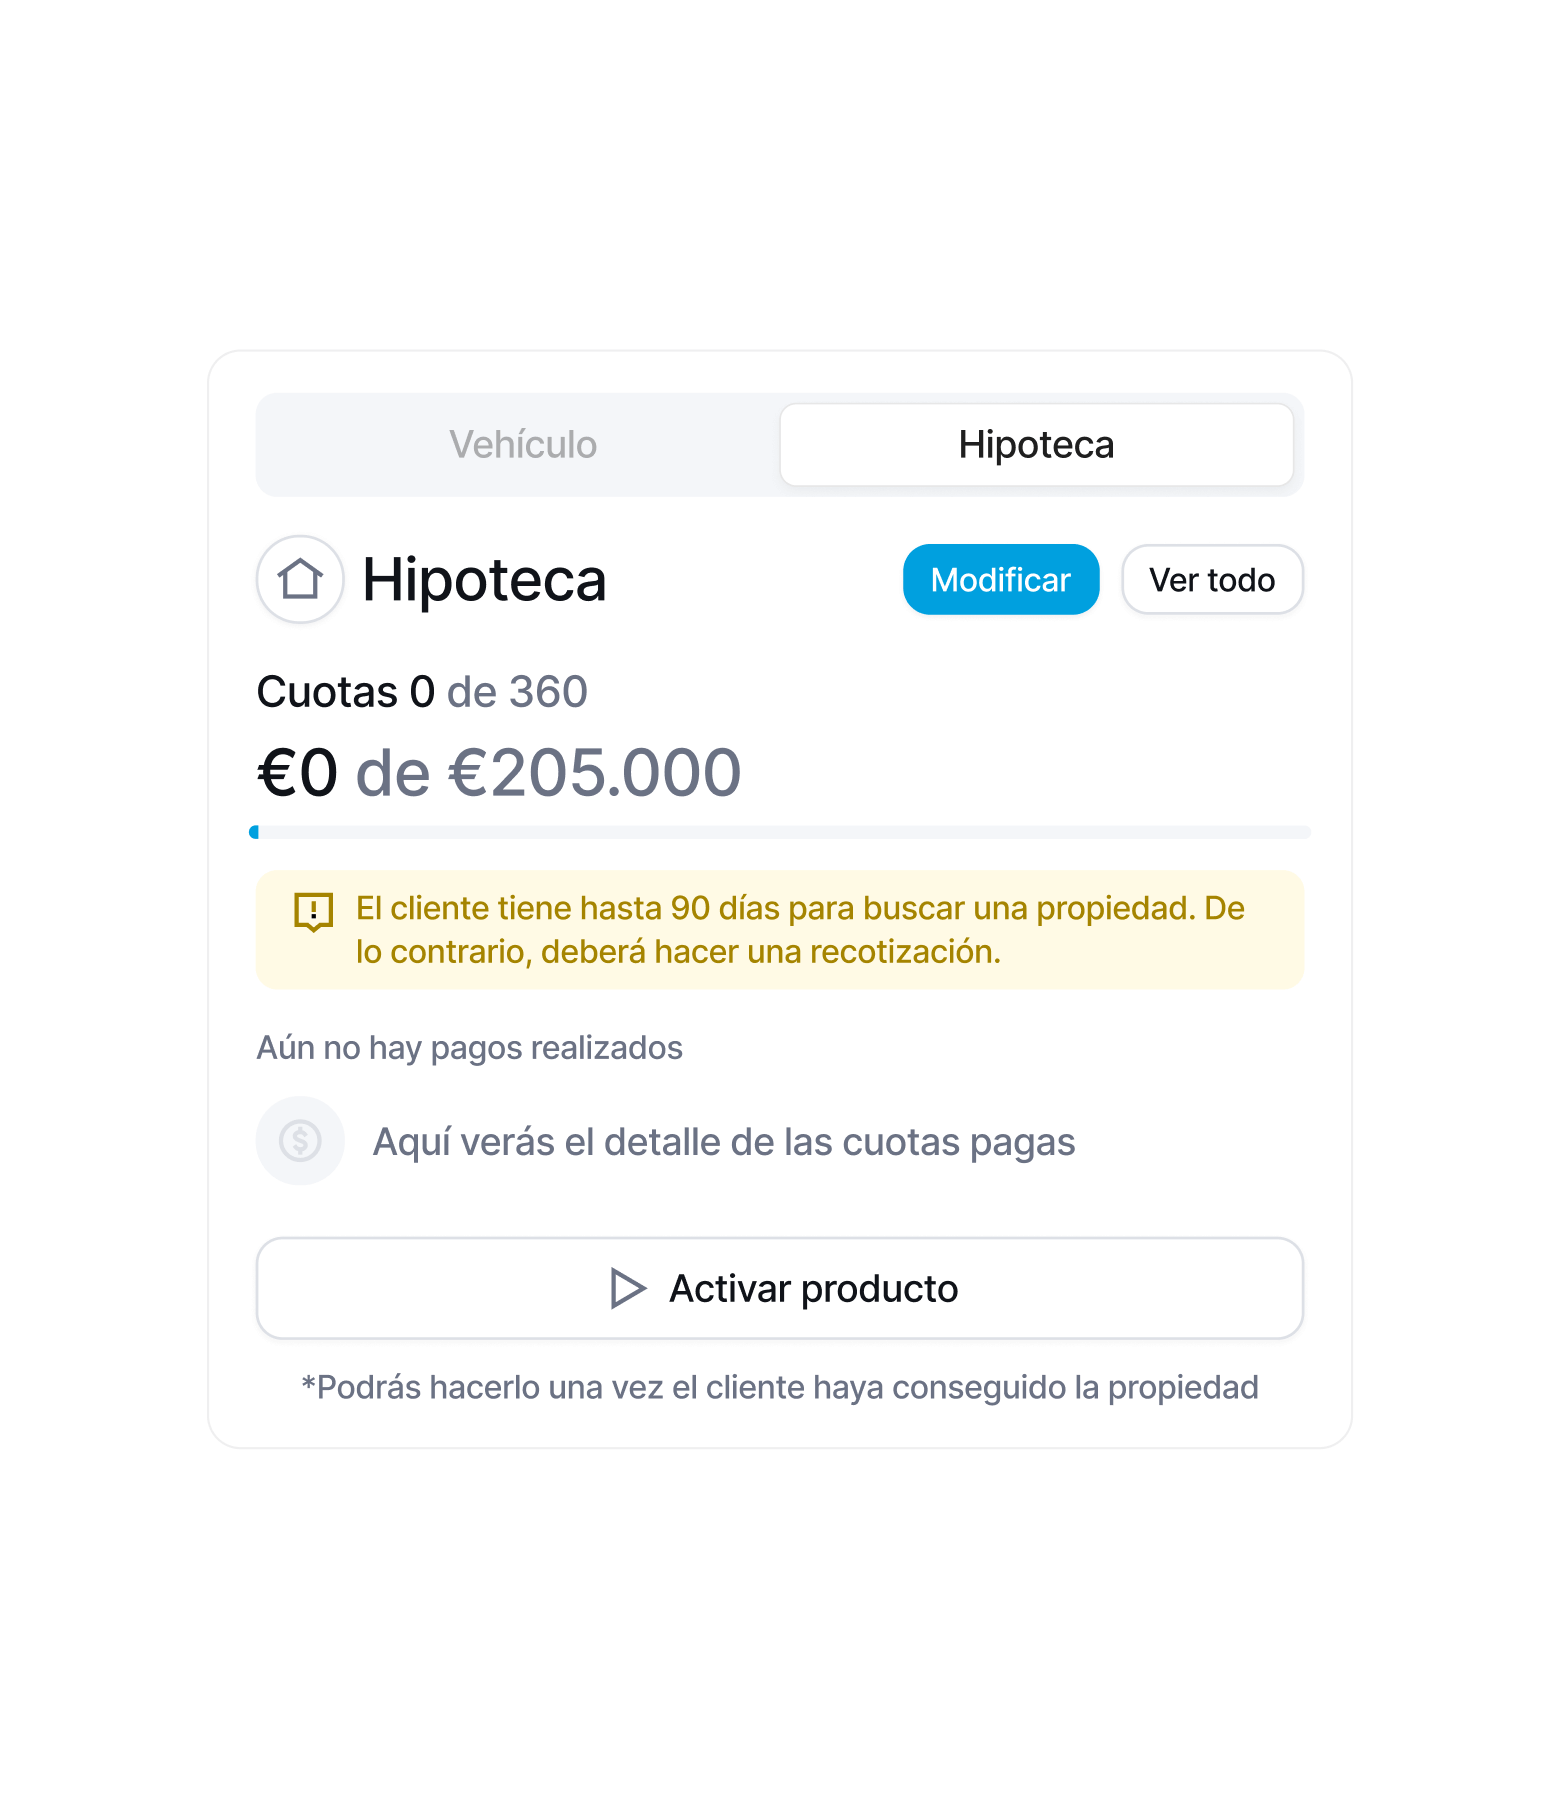
Task: Click the blue Modificar button
Action: [x=1001, y=579]
